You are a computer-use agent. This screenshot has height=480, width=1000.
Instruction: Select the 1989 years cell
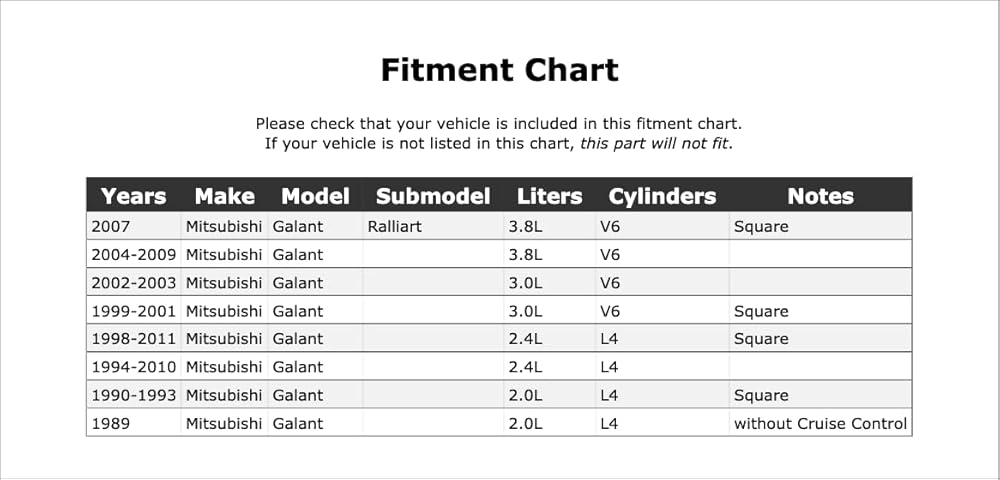pyautogui.click(x=109, y=423)
